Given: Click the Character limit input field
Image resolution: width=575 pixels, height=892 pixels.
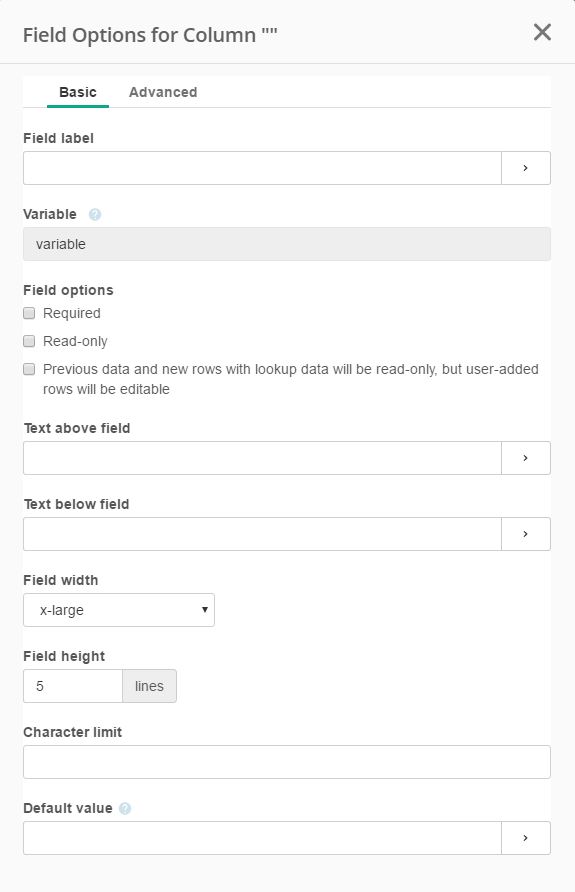Looking at the screenshot, I should point(287,762).
